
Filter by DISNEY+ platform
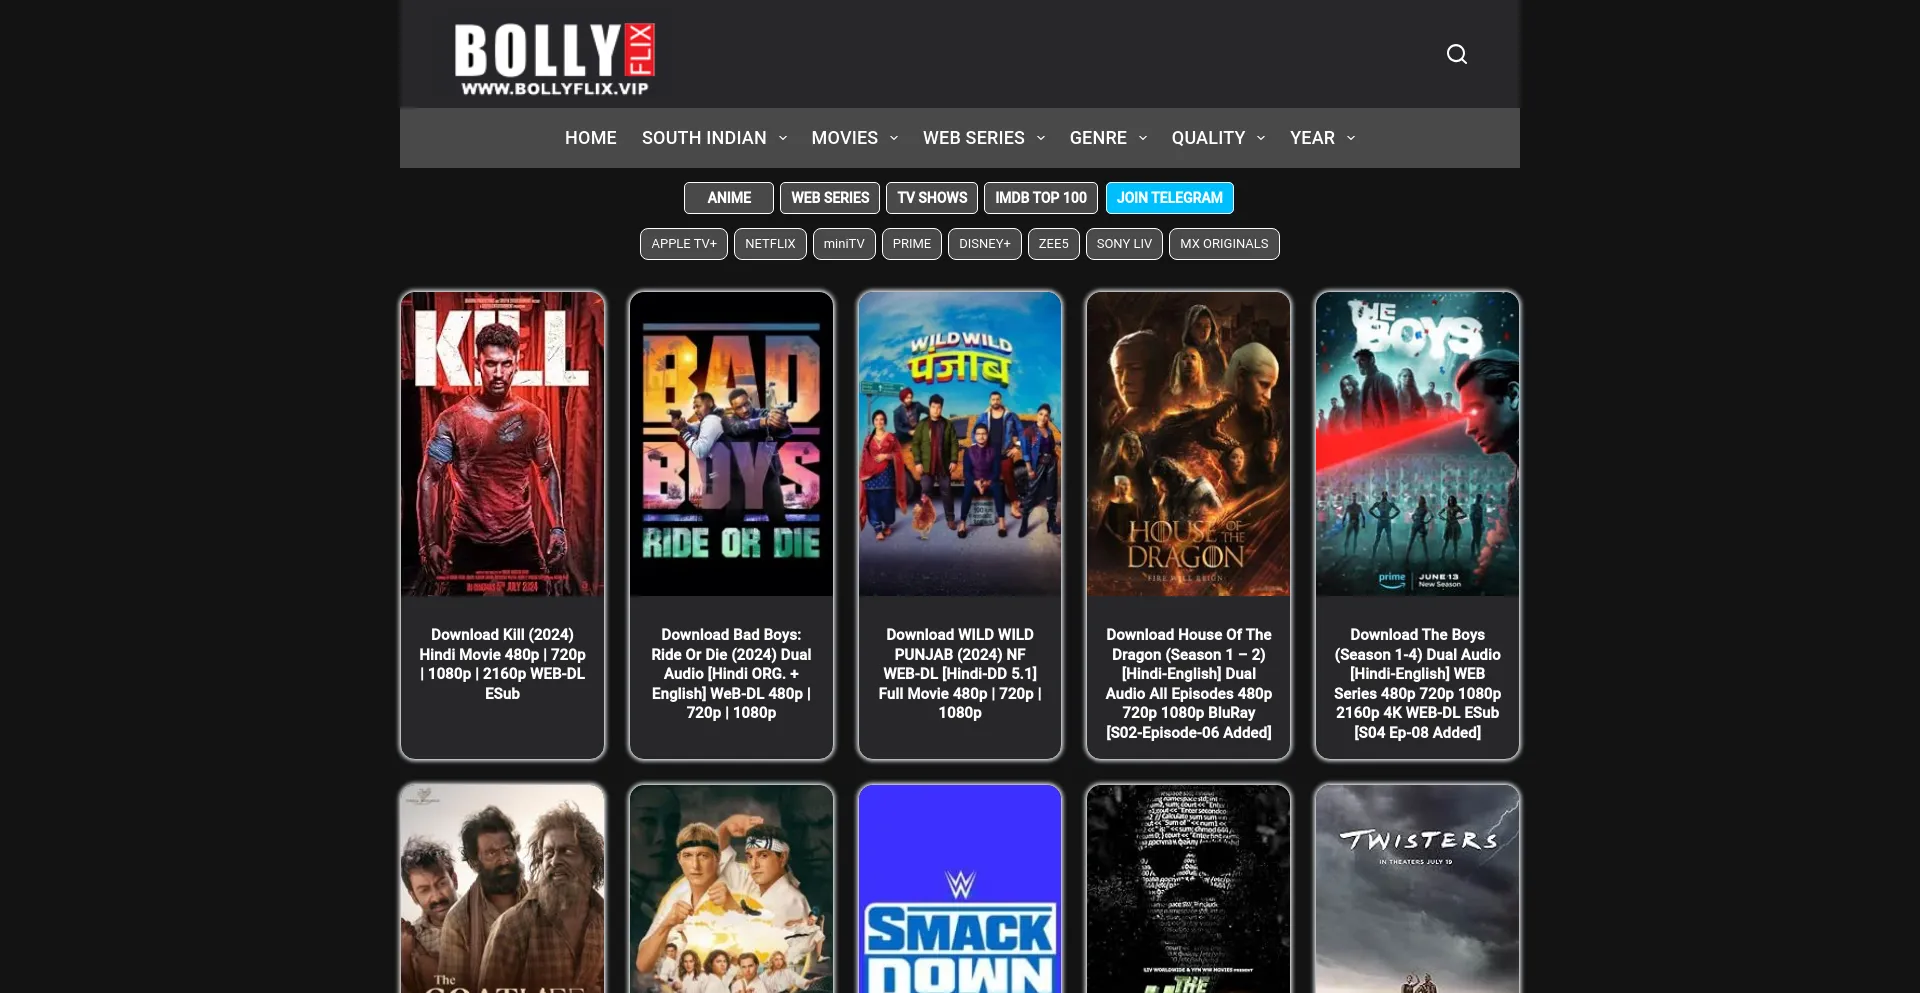pyautogui.click(x=985, y=244)
